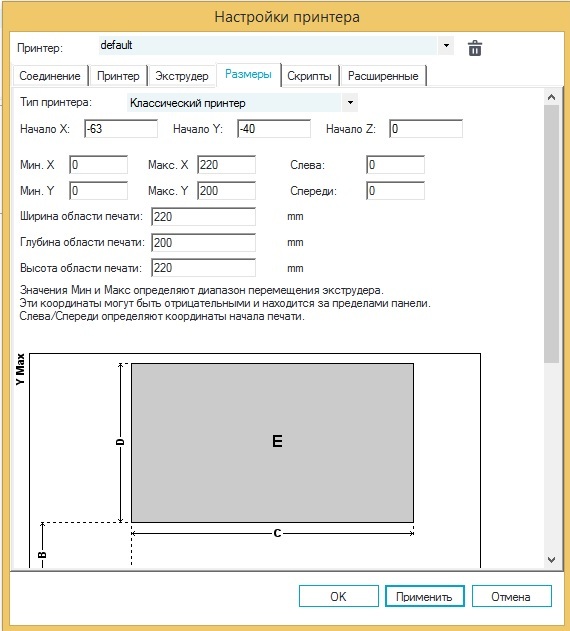Open the Принтер tab
The image size is (570, 631).
[x=118, y=76]
